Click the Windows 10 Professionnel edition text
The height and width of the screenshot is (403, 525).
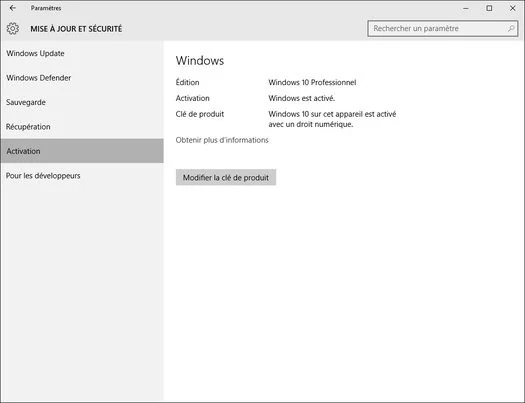tap(312, 82)
